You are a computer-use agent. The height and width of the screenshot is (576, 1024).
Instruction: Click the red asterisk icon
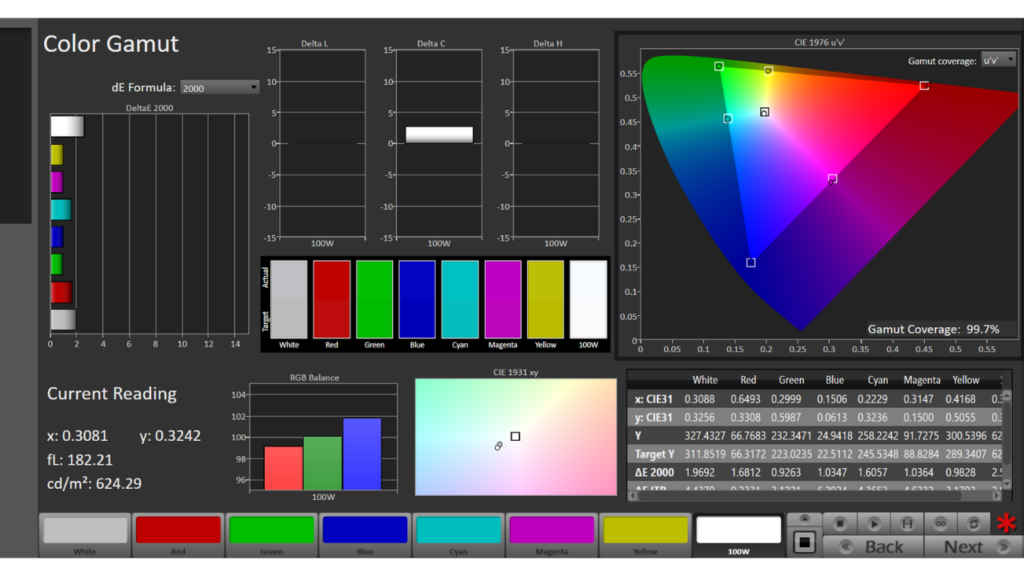coord(1006,523)
